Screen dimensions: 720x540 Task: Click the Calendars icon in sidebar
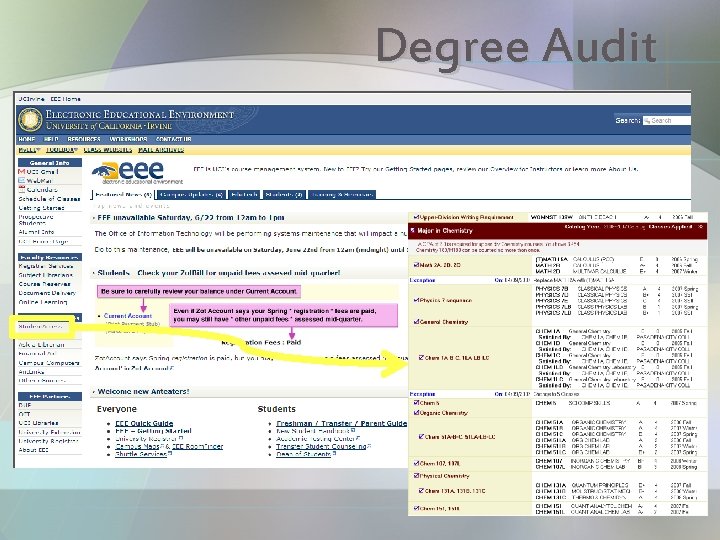click(21, 190)
